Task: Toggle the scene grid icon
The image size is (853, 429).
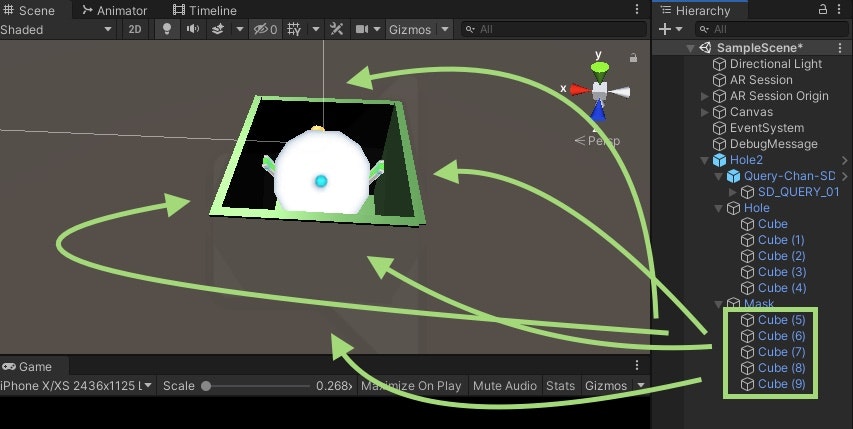Action: click(x=294, y=29)
